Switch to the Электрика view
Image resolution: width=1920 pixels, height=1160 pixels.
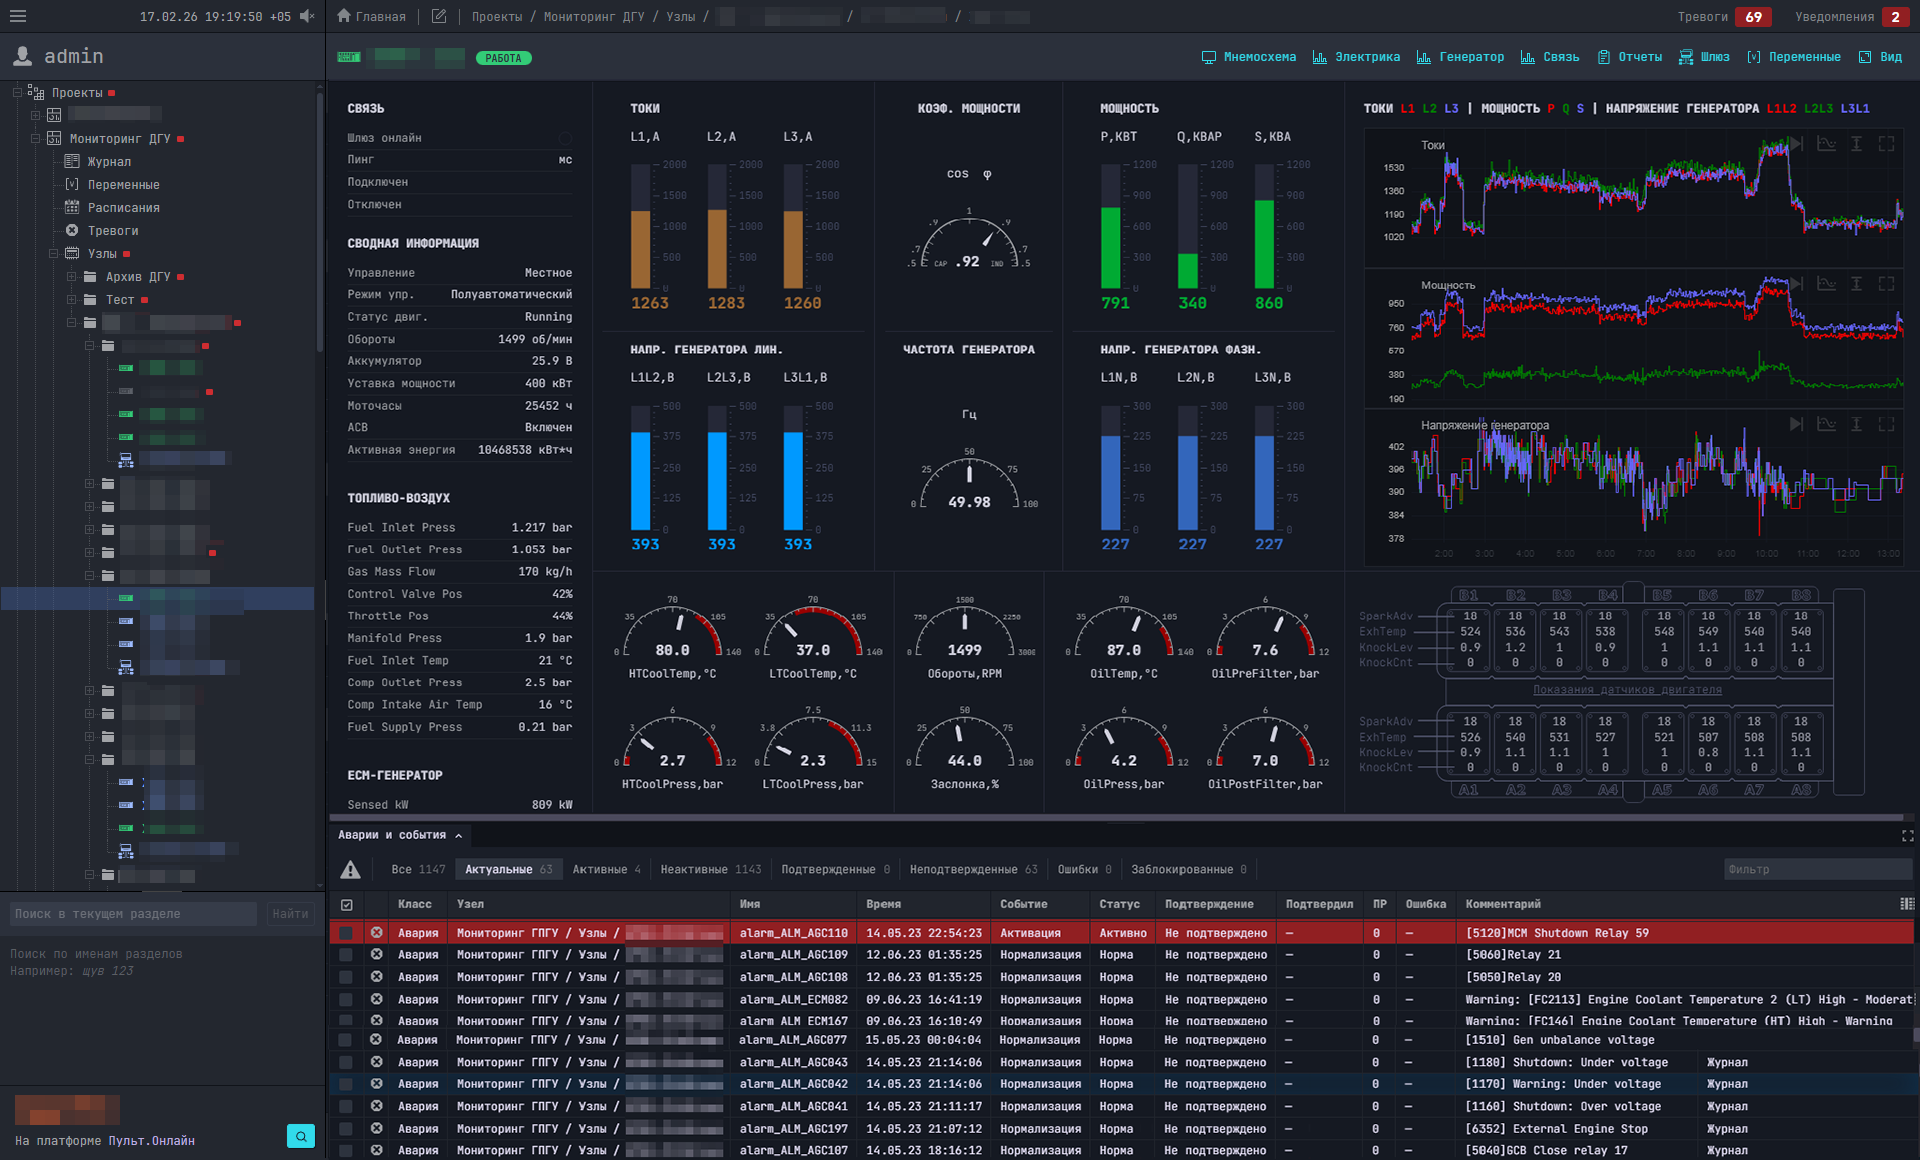(x=1366, y=57)
